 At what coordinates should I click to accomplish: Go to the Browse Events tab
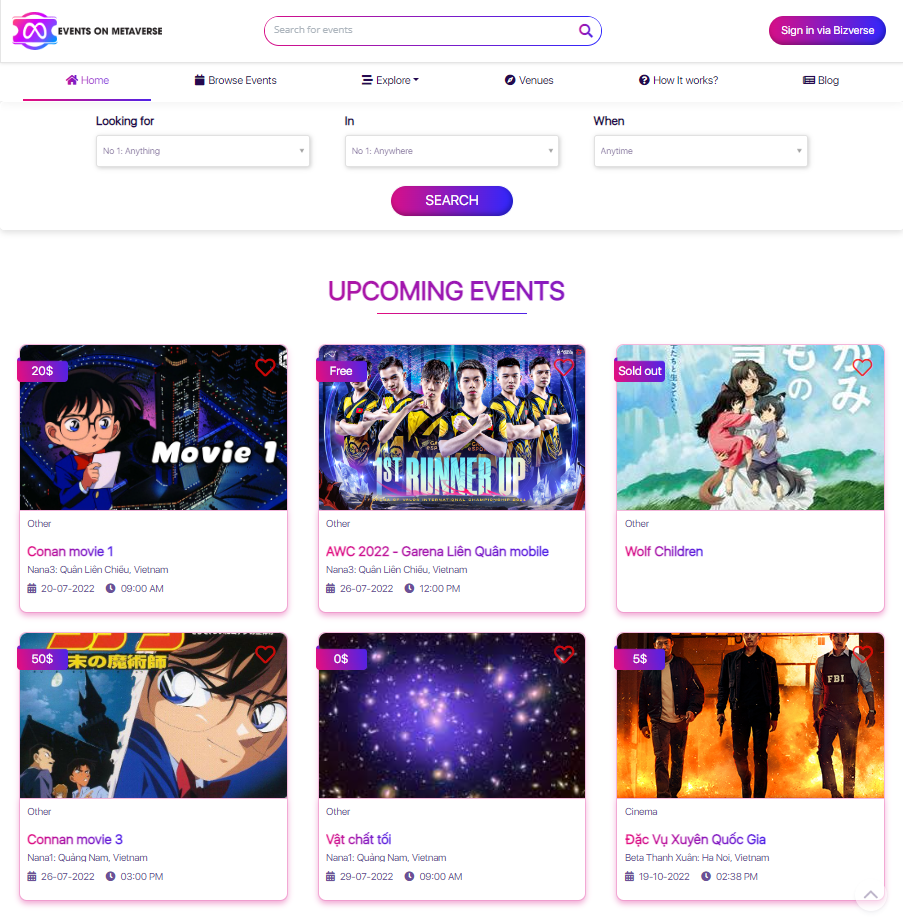point(235,80)
